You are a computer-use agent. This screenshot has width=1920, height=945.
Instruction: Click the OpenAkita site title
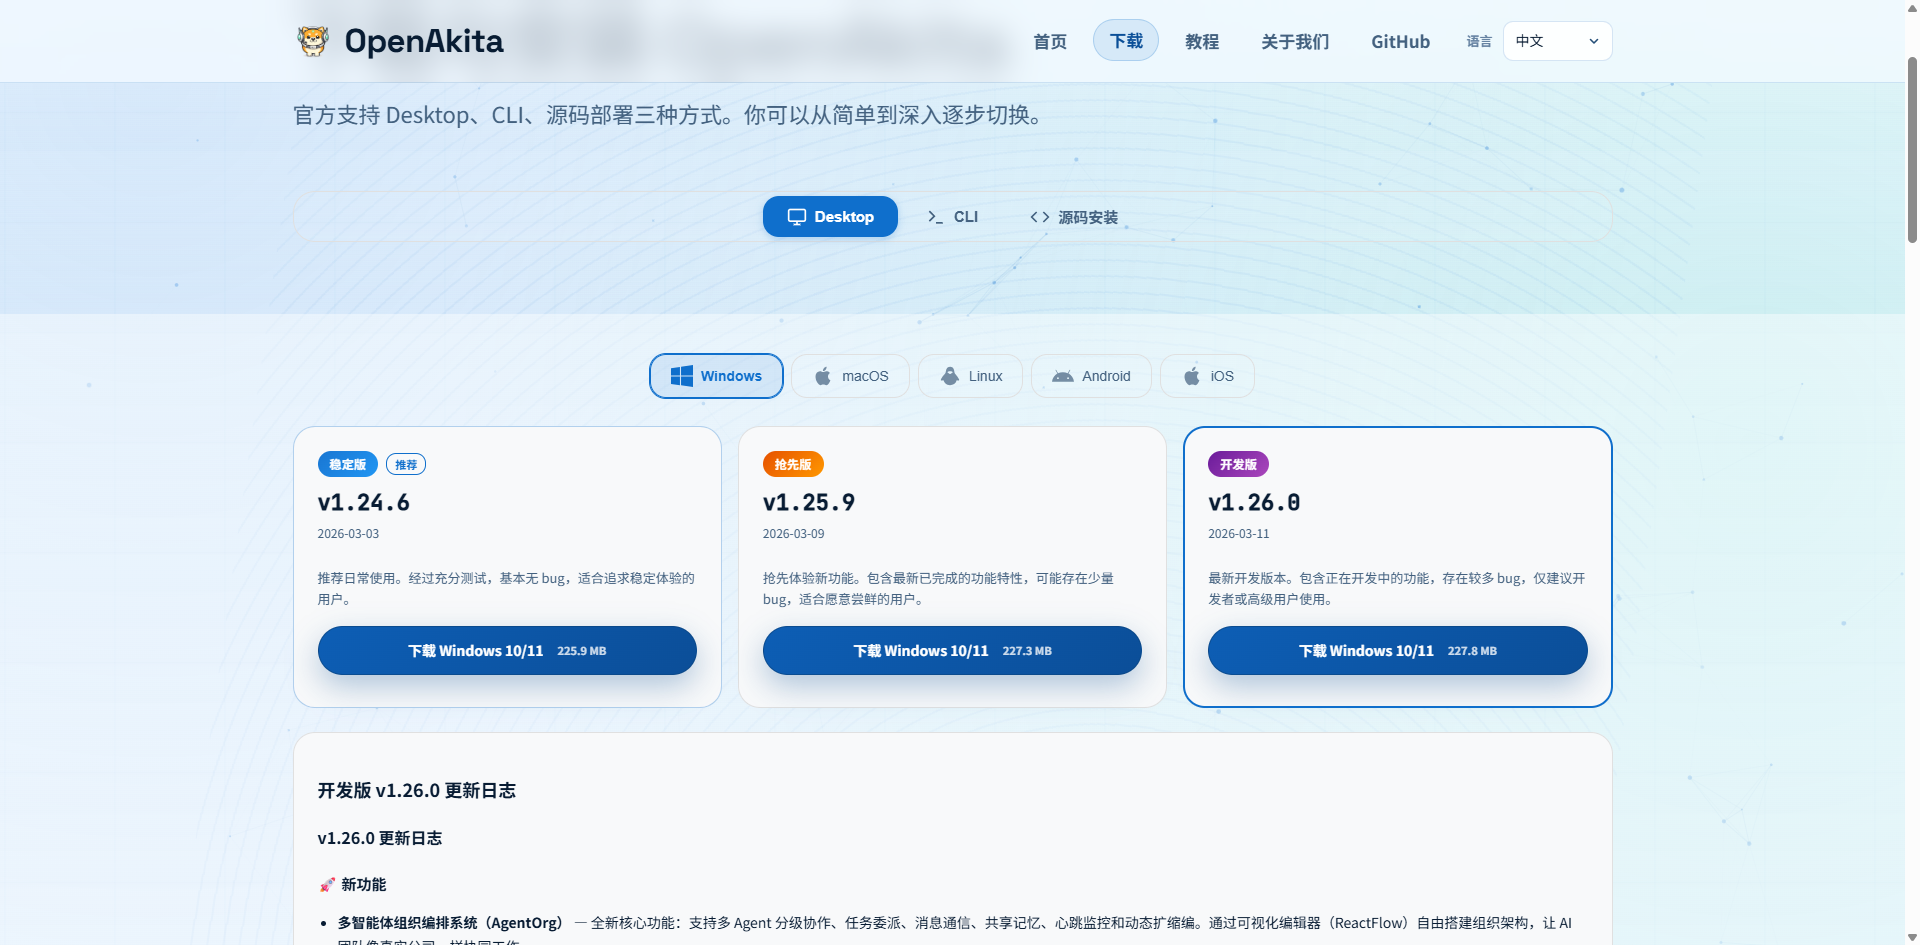[x=424, y=41]
